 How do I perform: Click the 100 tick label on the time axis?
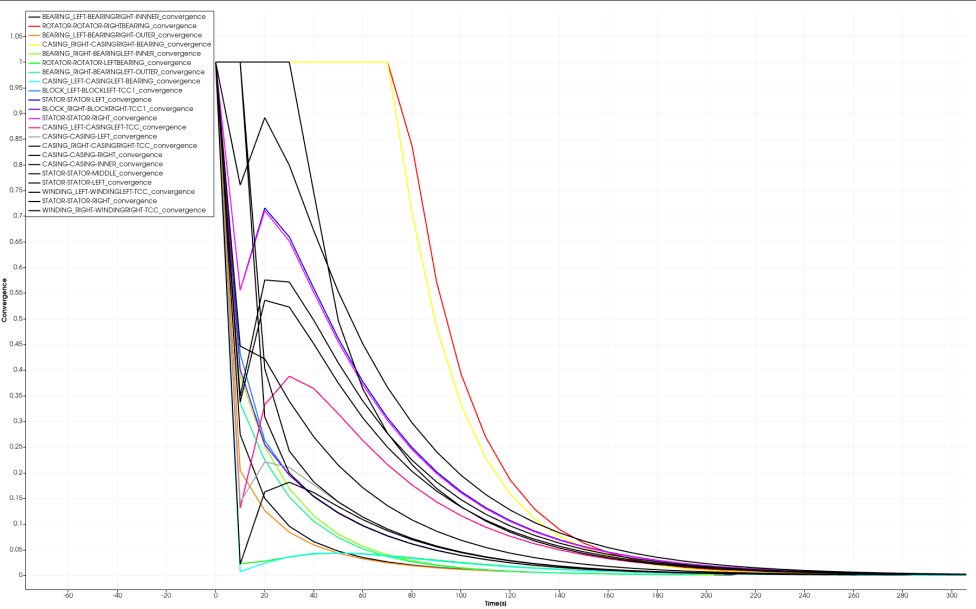pos(461,594)
